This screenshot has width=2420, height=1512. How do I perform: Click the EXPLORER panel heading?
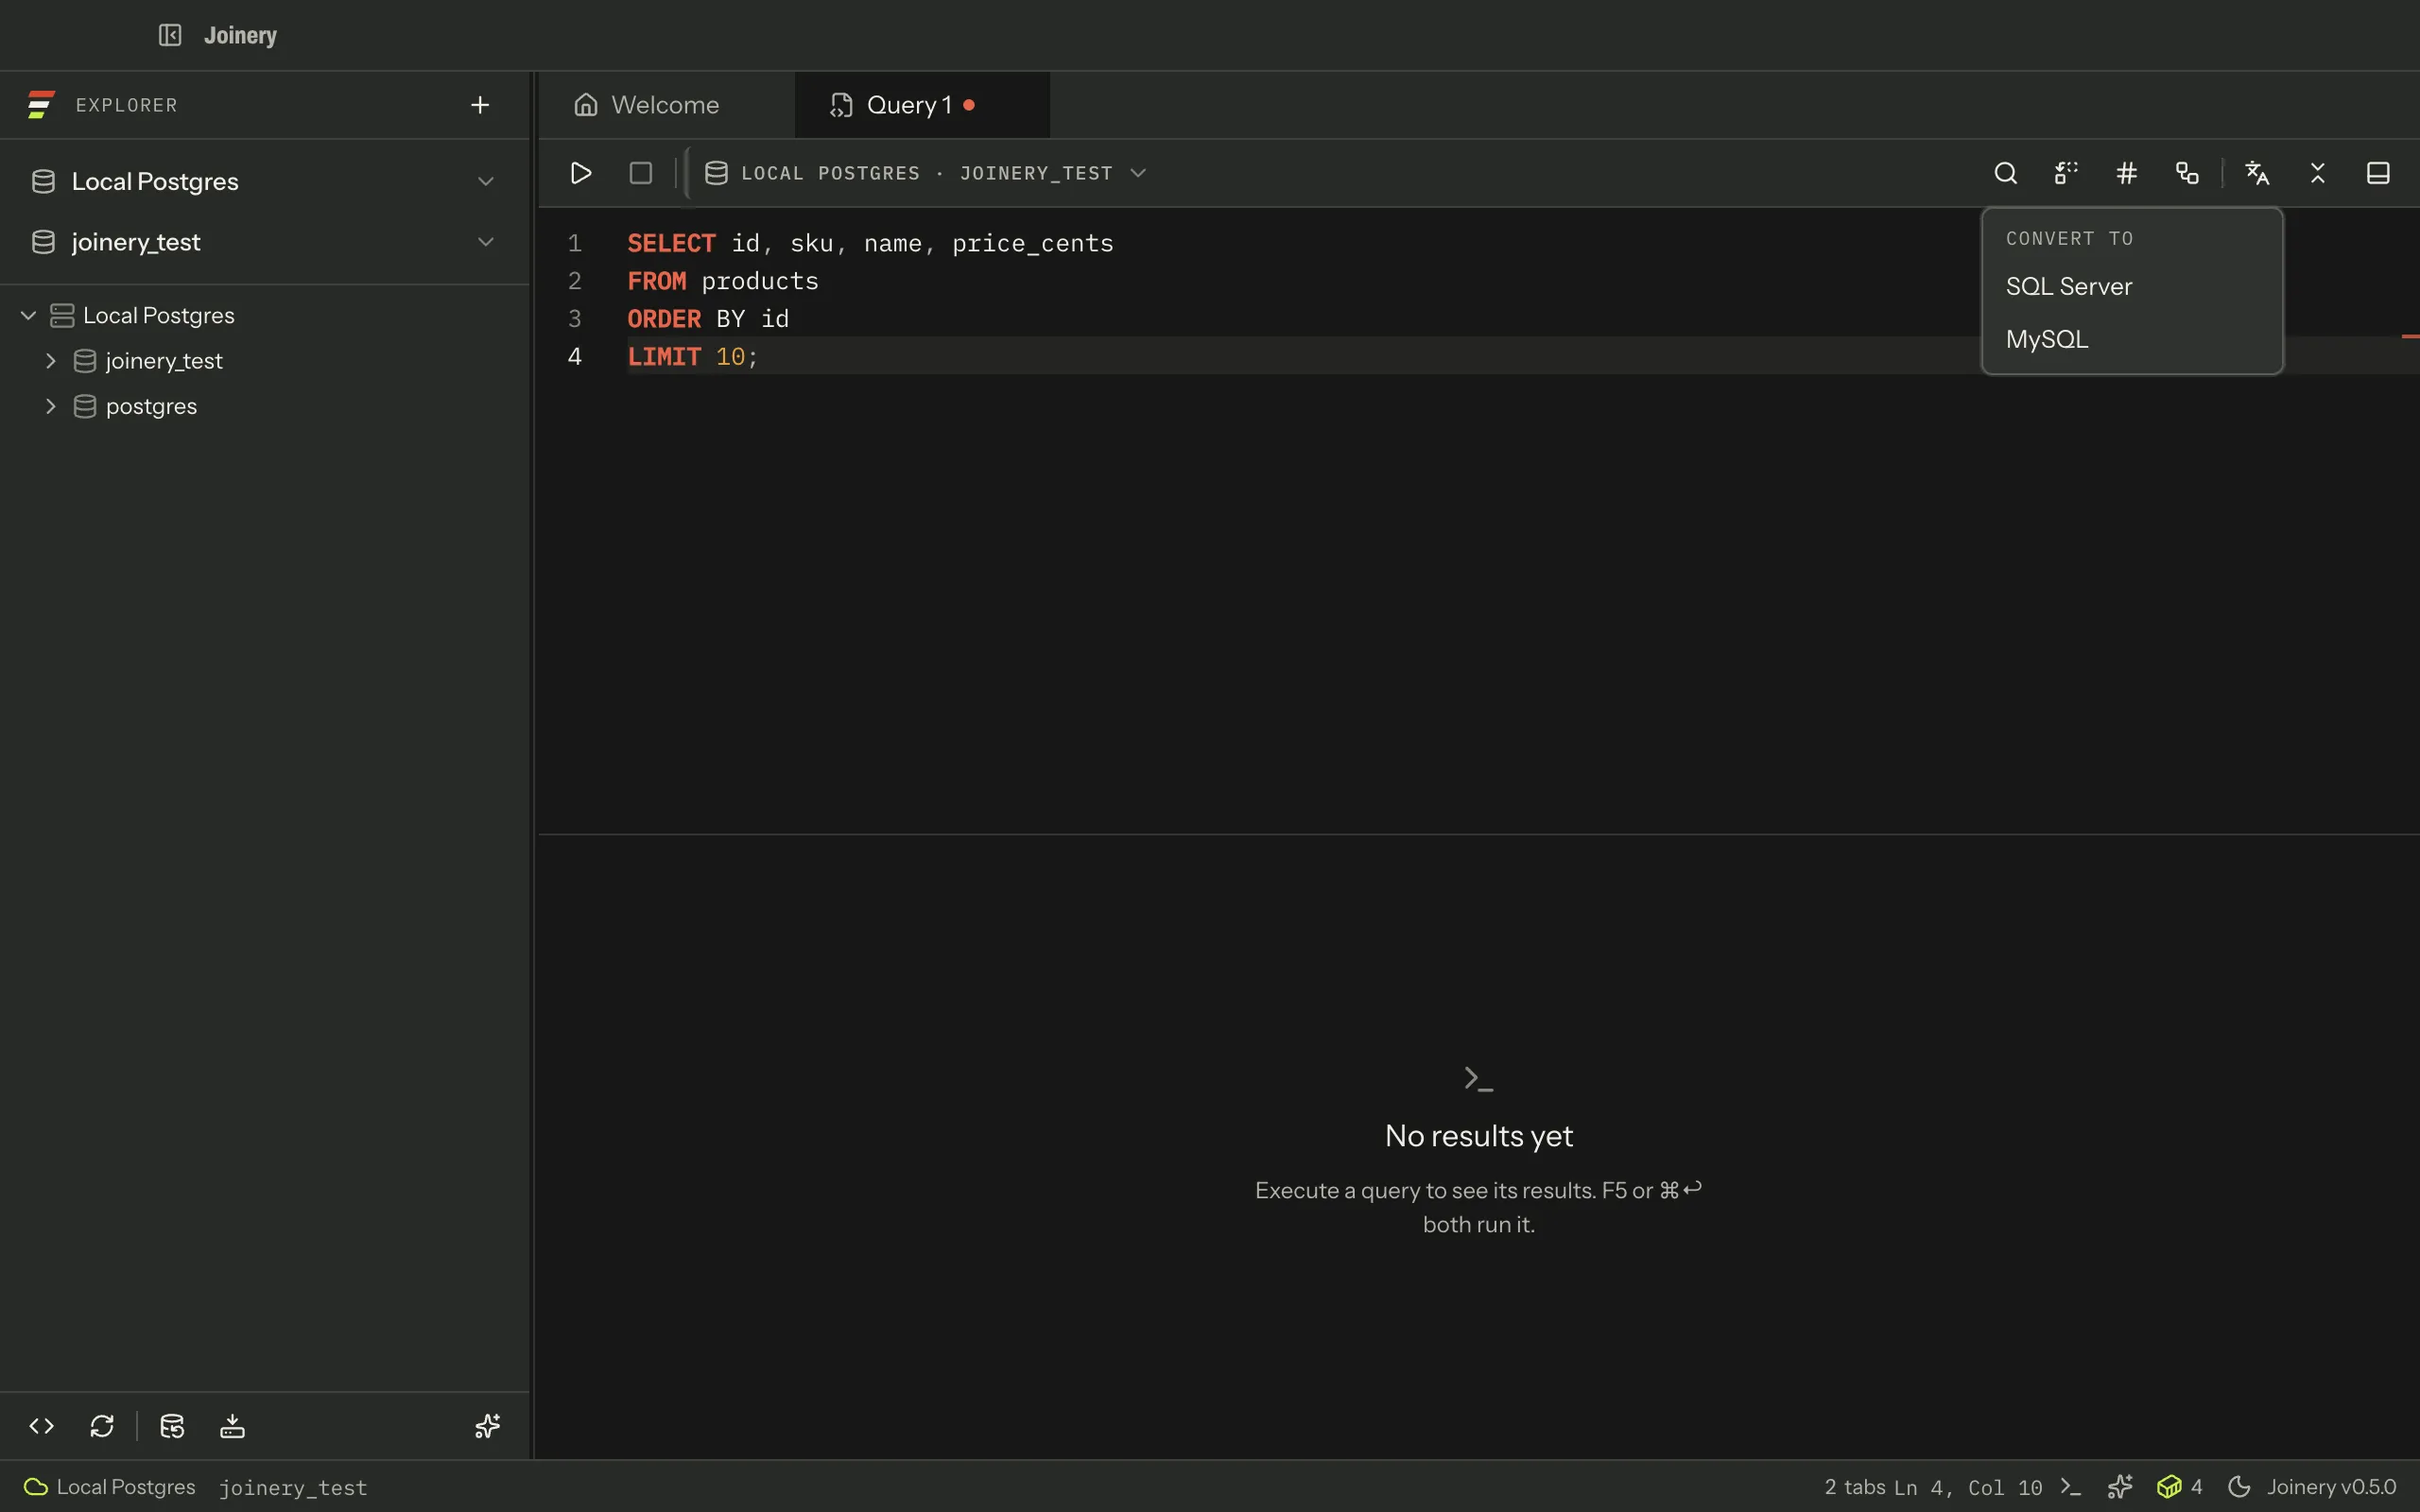127,105
